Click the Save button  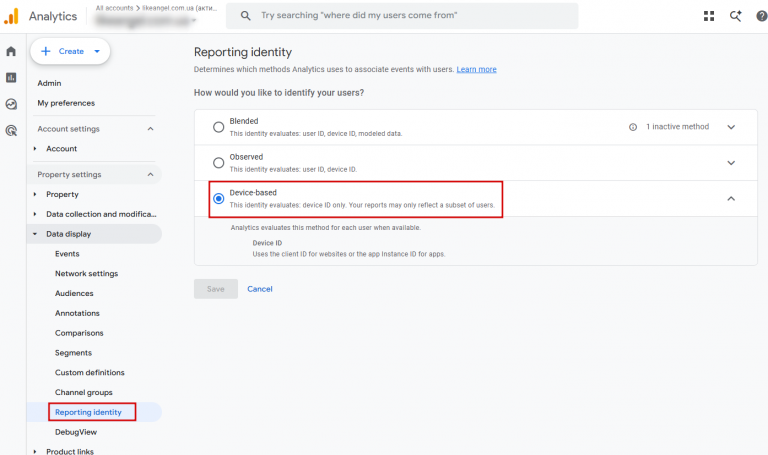(x=216, y=289)
